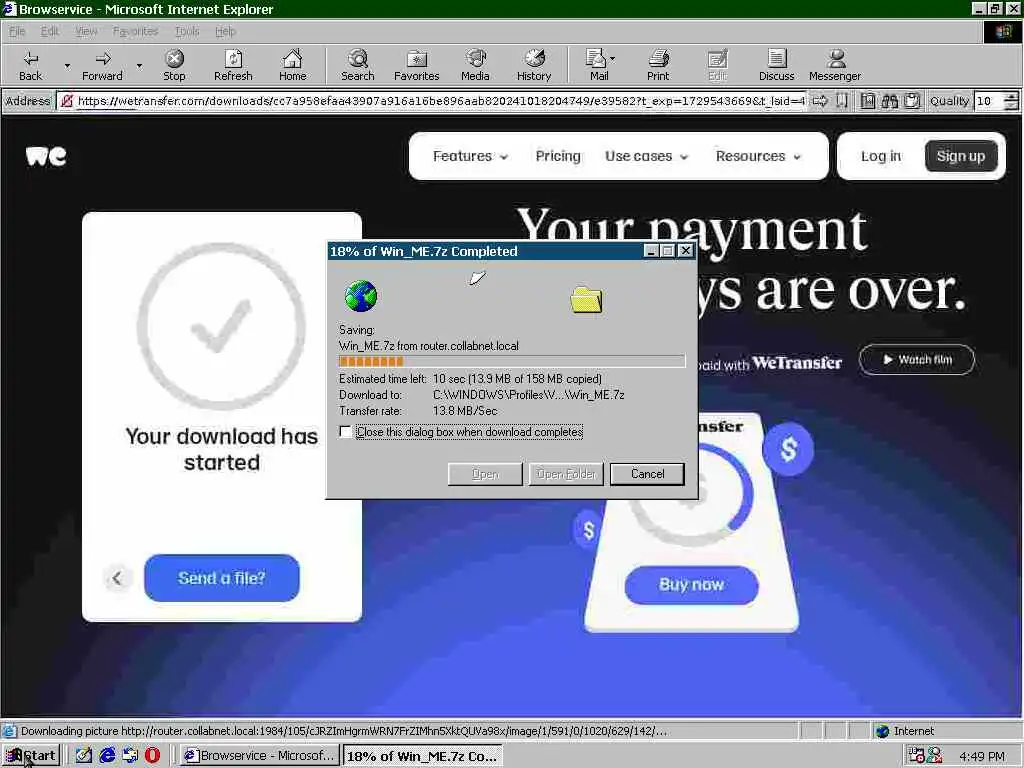The height and width of the screenshot is (768, 1024).
Task: Click the Quality value spinner arrows
Action: coord(1011,101)
